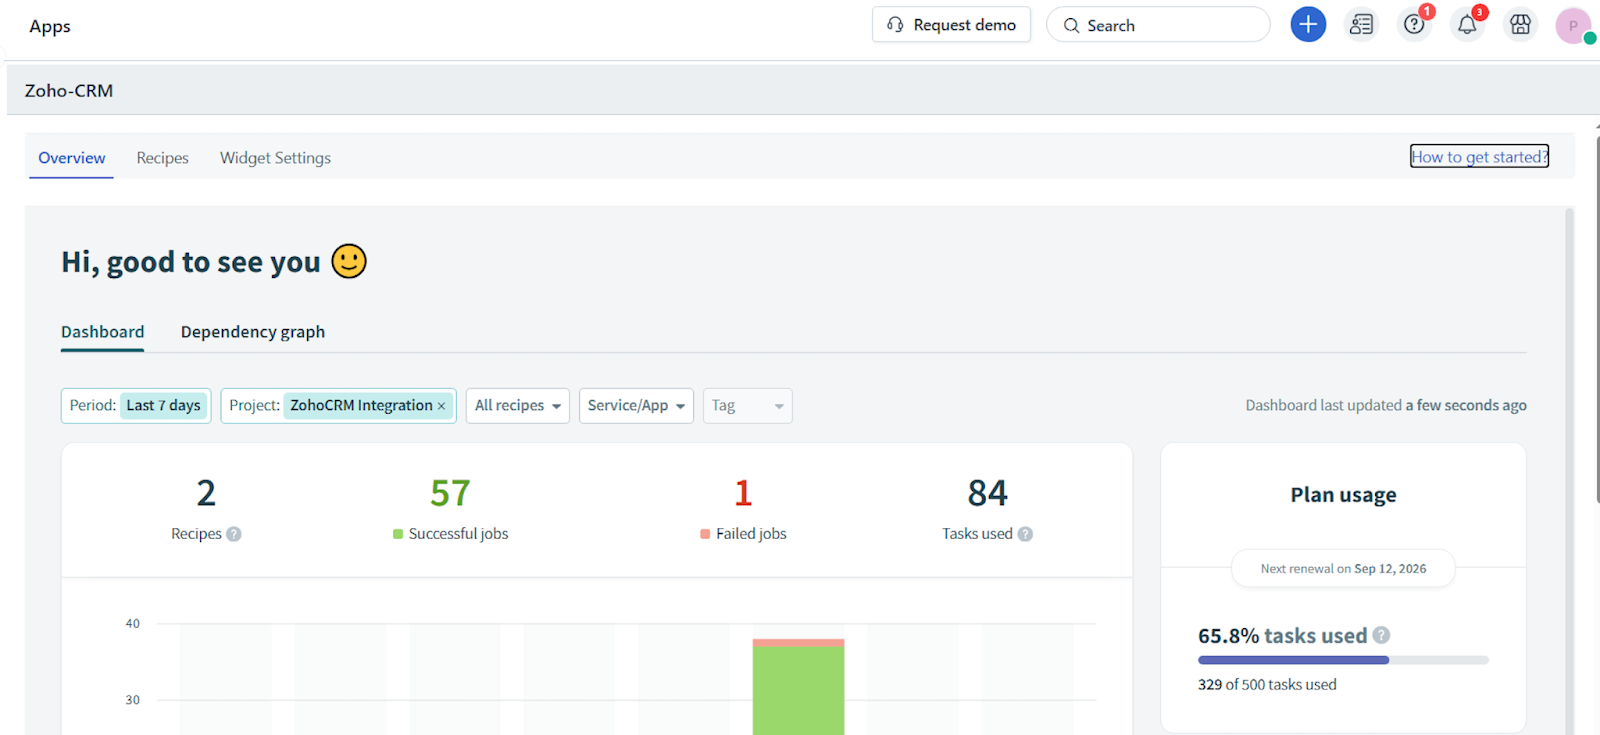Click the 2 recipes count
Image resolution: width=1600 pixels, height=735 pixels.
click(x=206, y=493)
